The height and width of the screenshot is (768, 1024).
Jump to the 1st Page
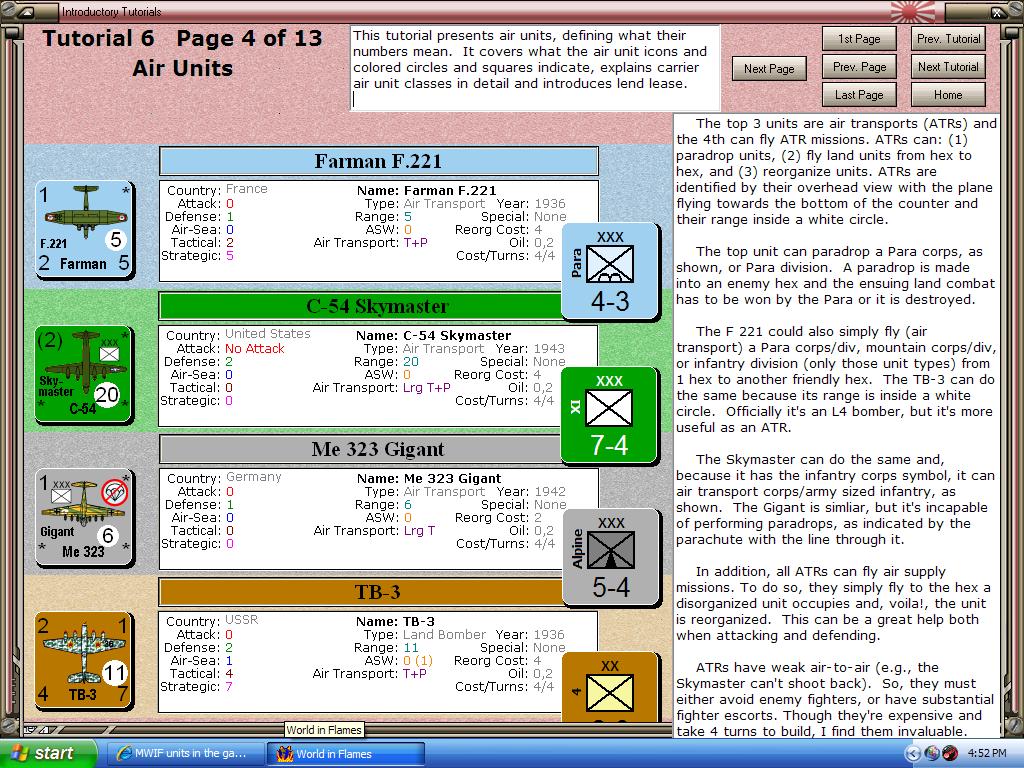coord(859,39)
